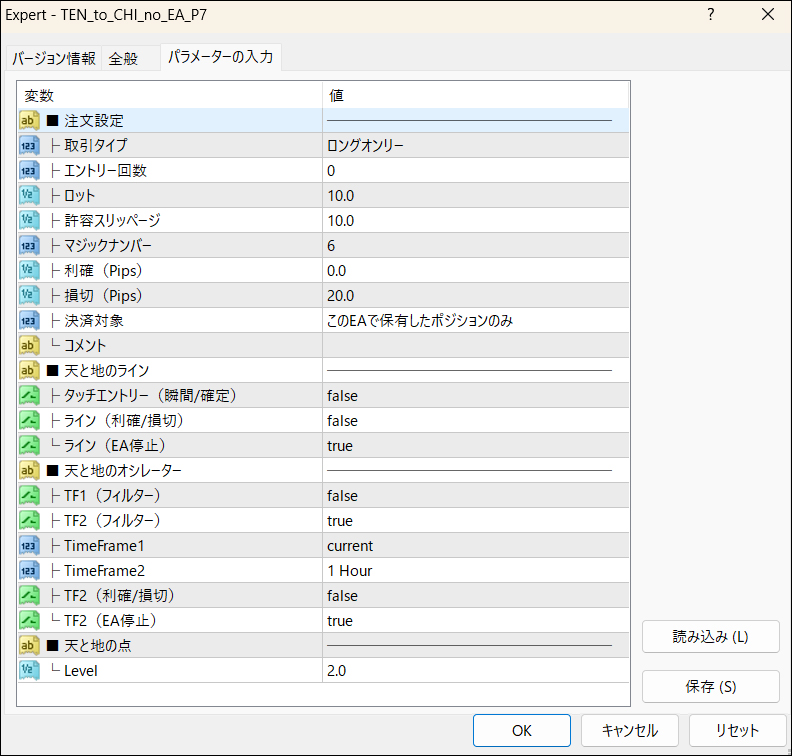Click the bool icon beside TF1 (フィルター)
Image resolution: width=792 pixels, height=756 pixels.
pyautogui.click(x=29, y=495)
